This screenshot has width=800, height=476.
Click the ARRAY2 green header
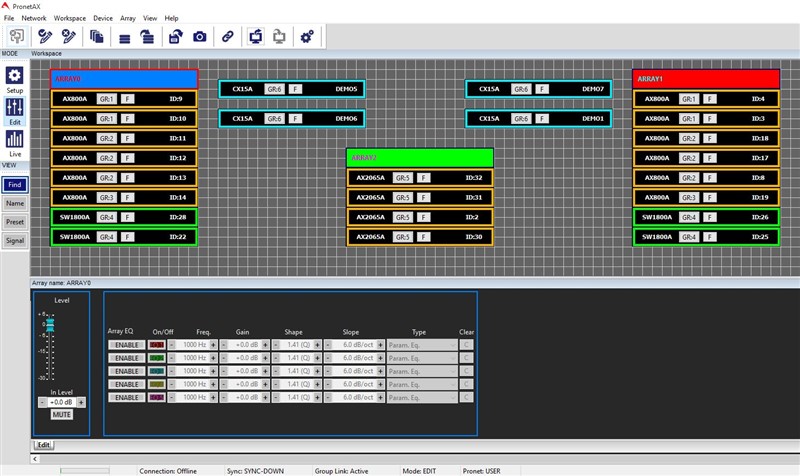[x=420, y=158]
